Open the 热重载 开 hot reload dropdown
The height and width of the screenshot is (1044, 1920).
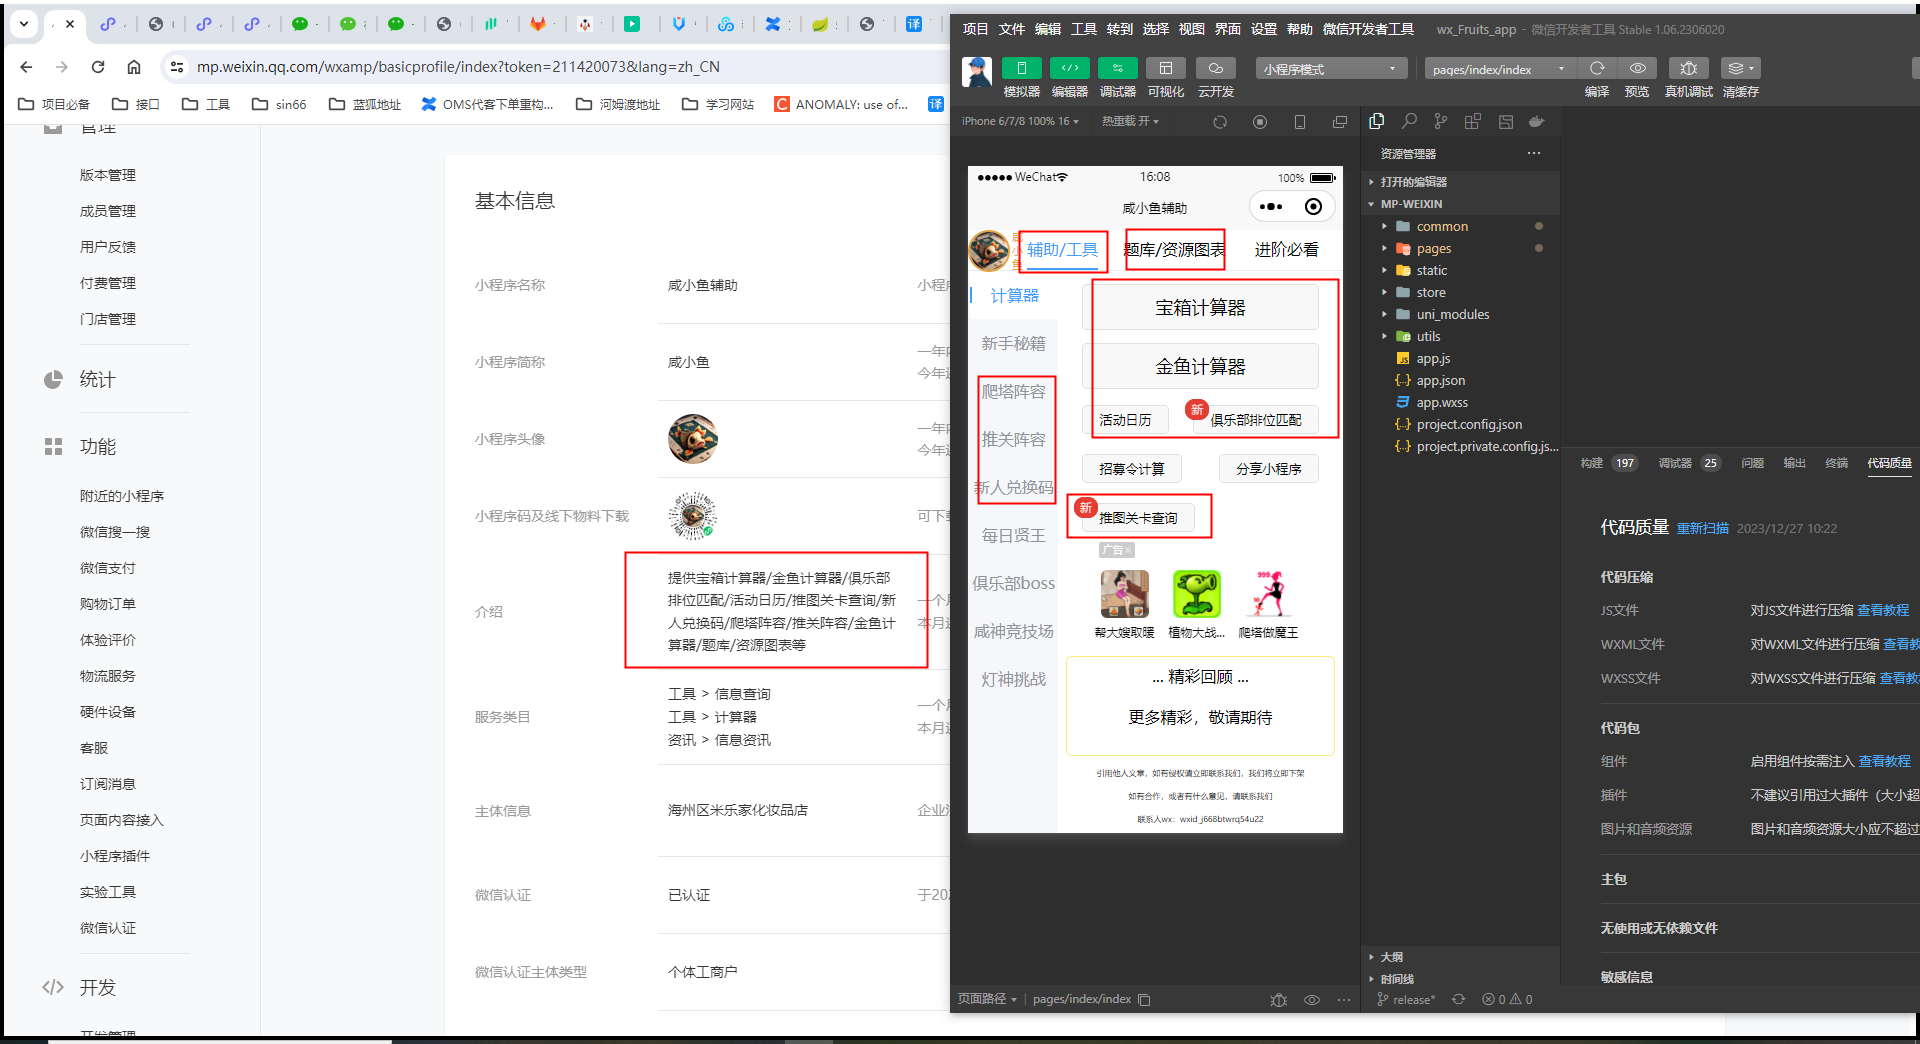point(1130,121)
